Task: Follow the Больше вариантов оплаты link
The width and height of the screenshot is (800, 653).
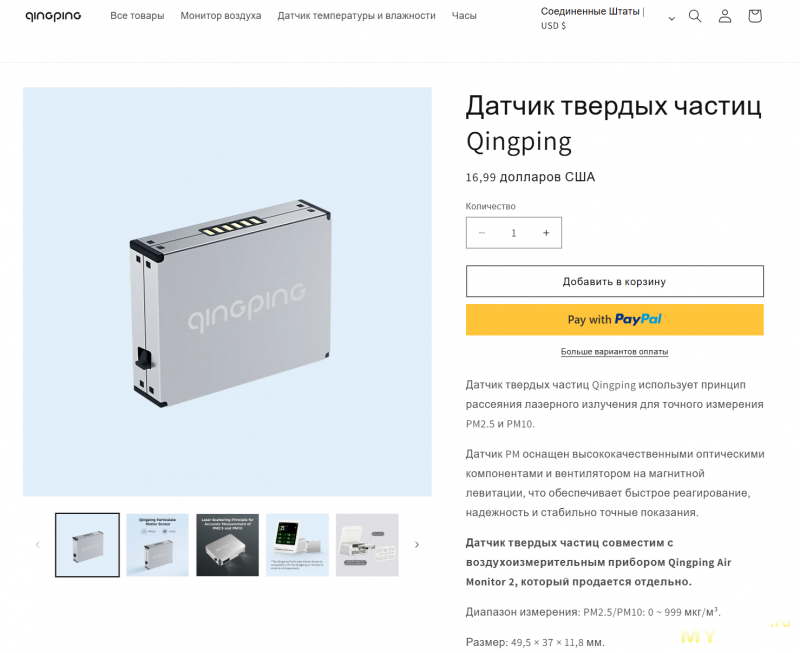Action: 614,351
